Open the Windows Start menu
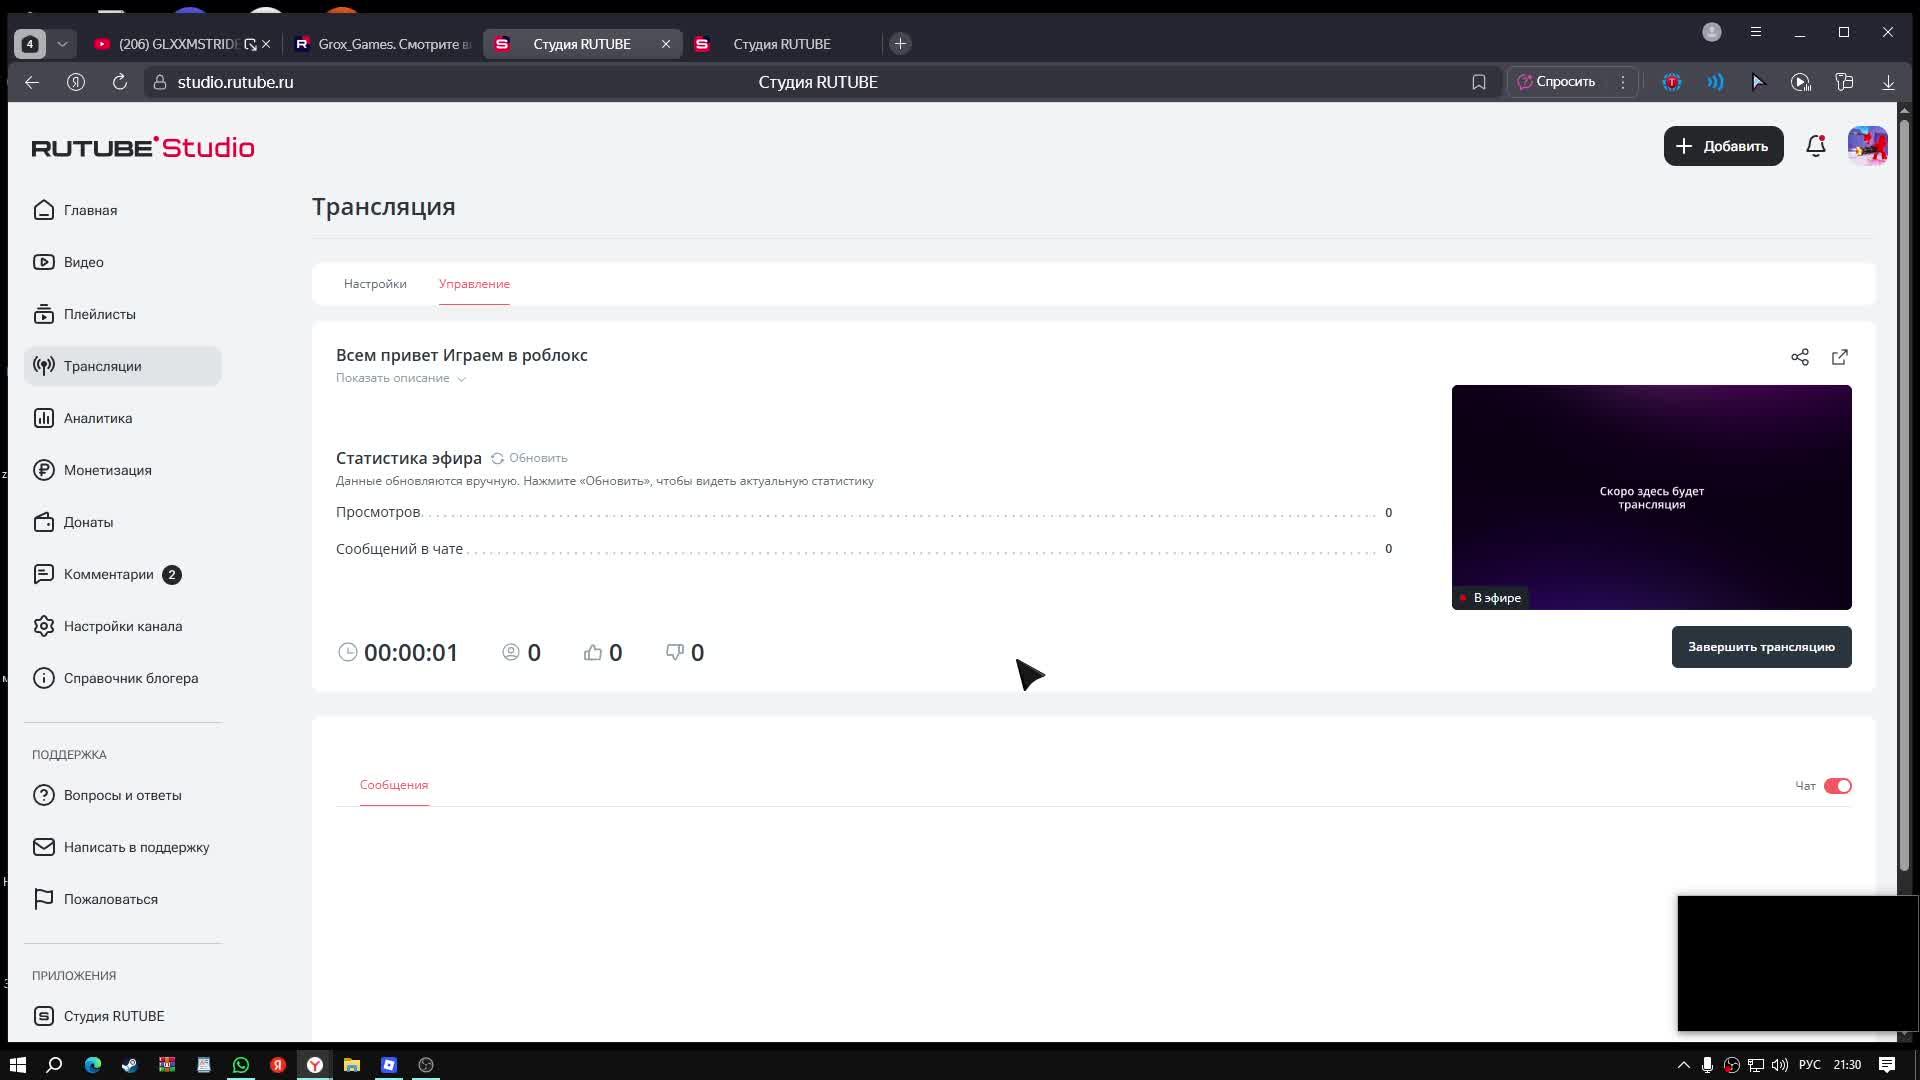Screen dimensions: 1920x1080 pos(17,1065)
